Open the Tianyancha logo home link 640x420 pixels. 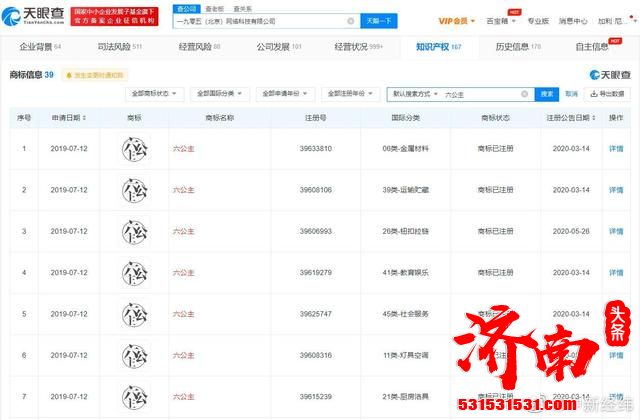(x=33, y=16)
